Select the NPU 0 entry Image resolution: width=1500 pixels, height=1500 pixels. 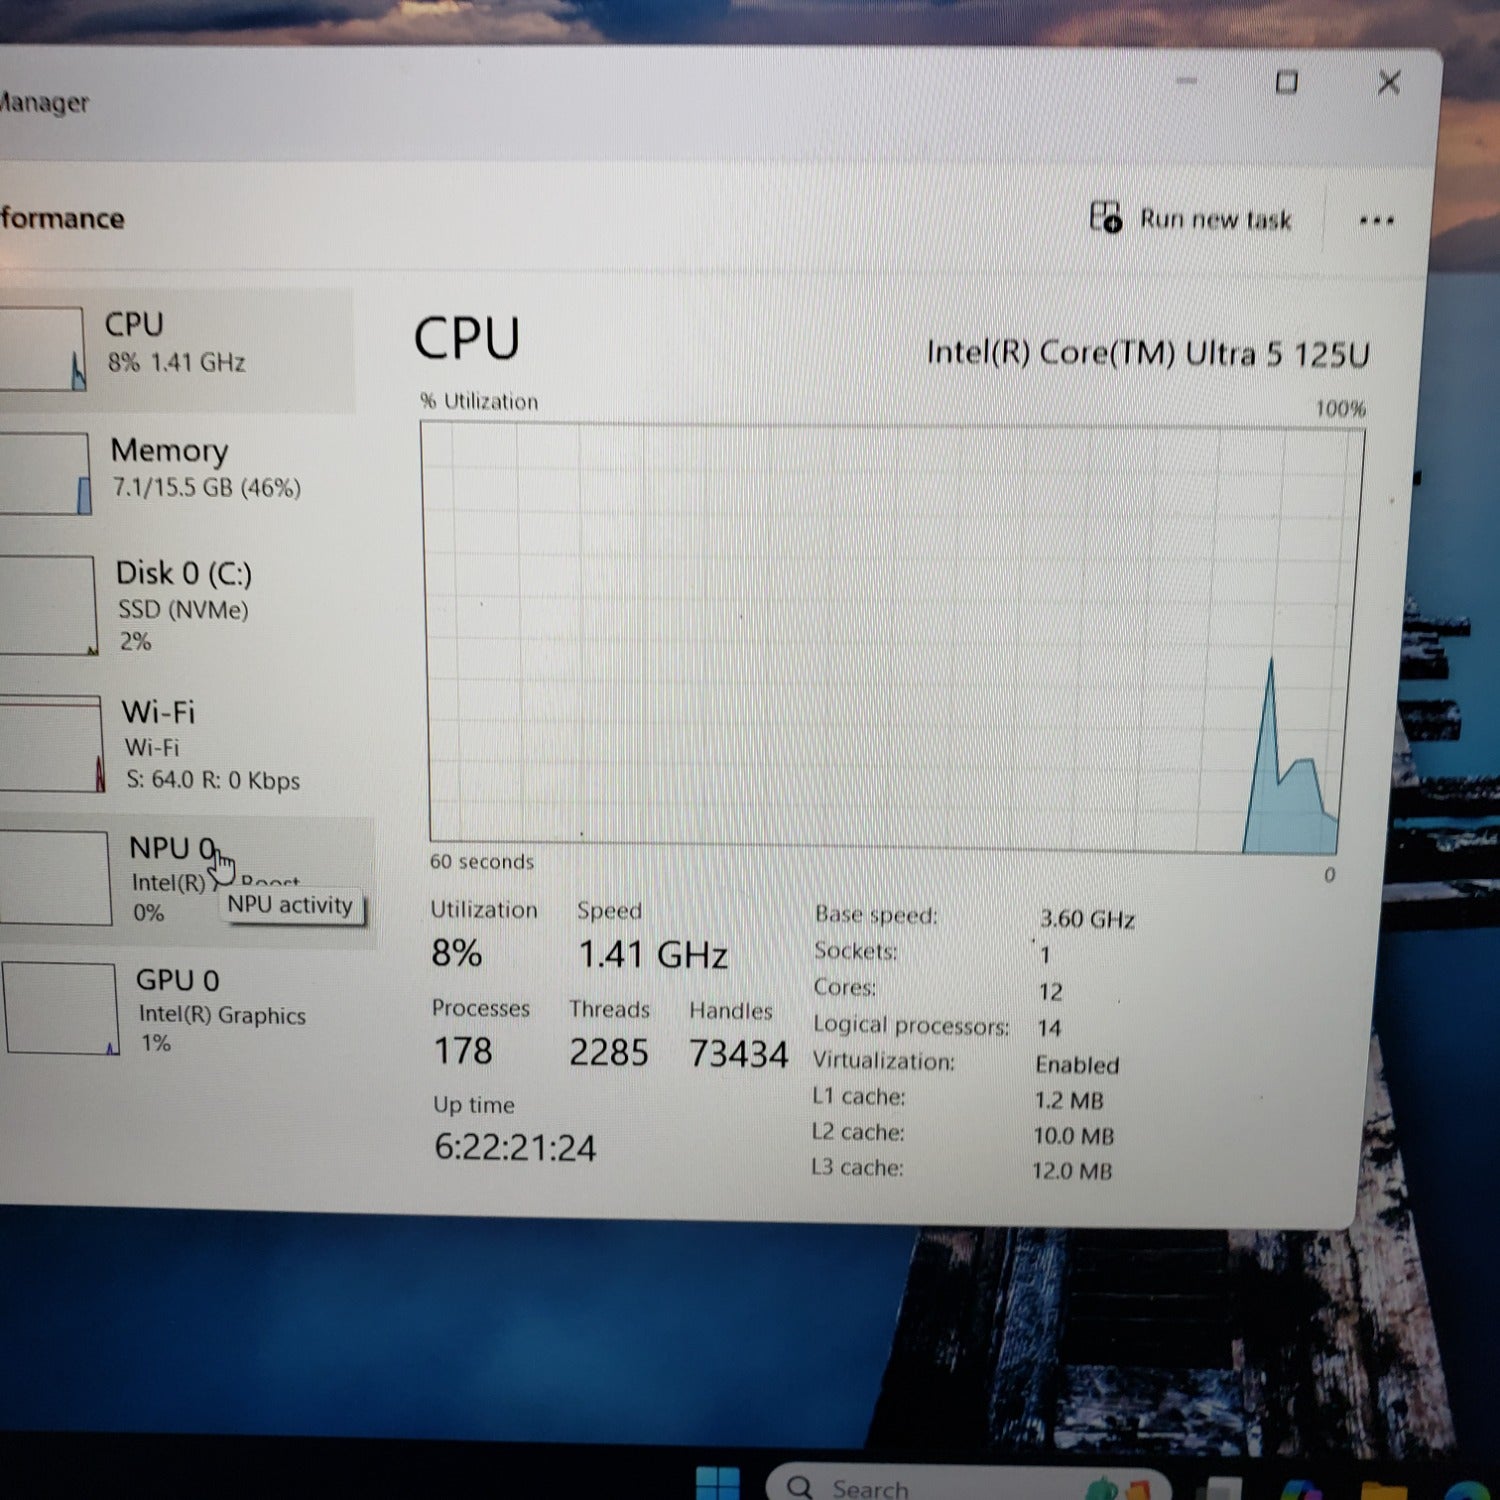186,881
